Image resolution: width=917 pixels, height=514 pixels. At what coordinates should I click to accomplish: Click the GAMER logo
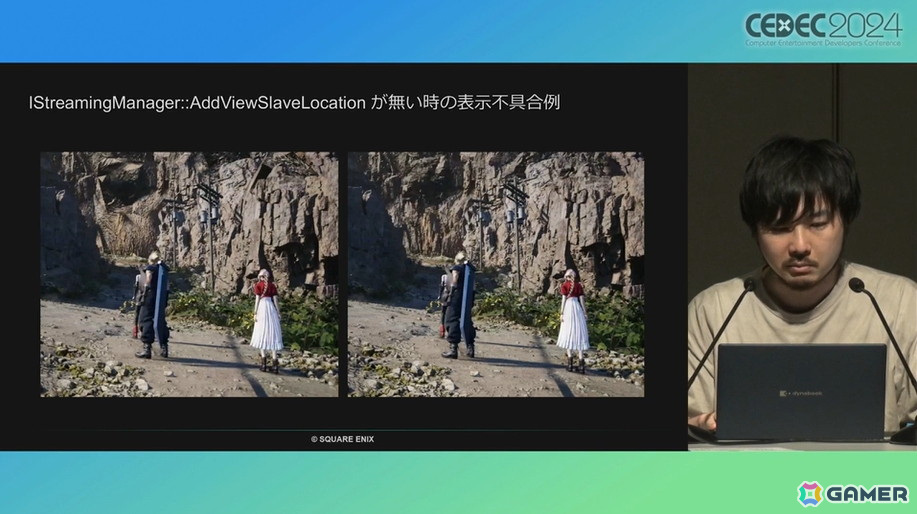[853, 494]
